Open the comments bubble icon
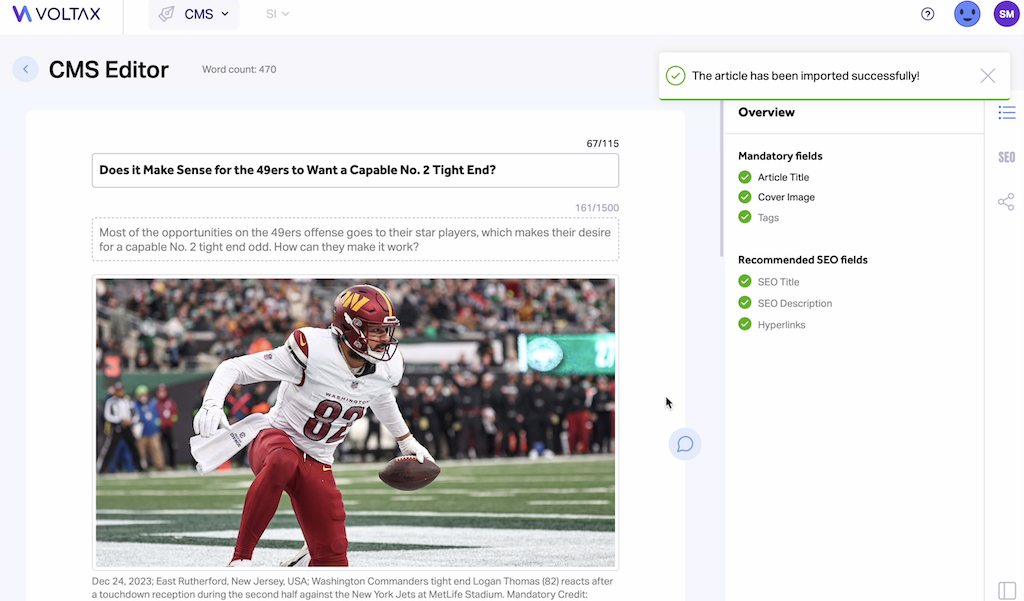1024x601 pixels. click(685, 444)
